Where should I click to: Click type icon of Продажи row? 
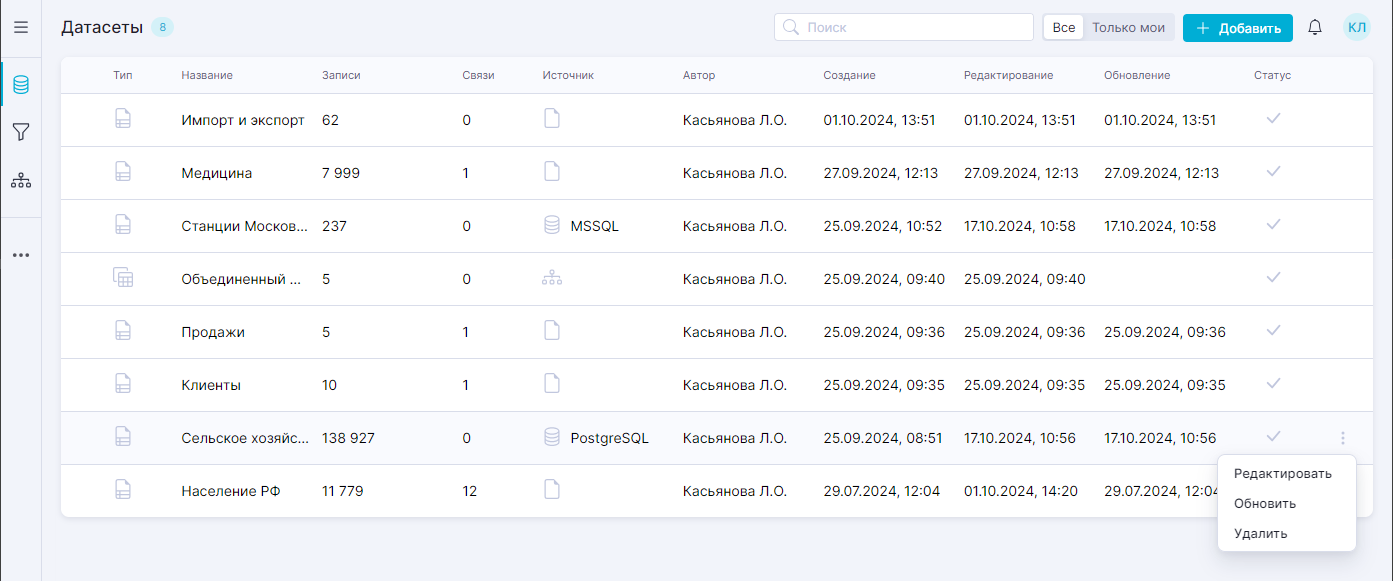122,331
